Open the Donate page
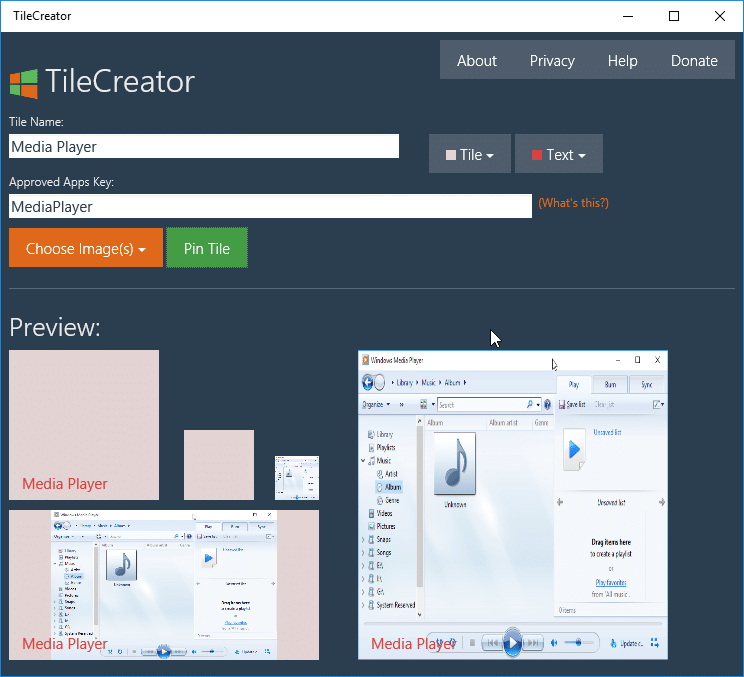The height and width of the screenshot is (677, 744). pos(694,60)
